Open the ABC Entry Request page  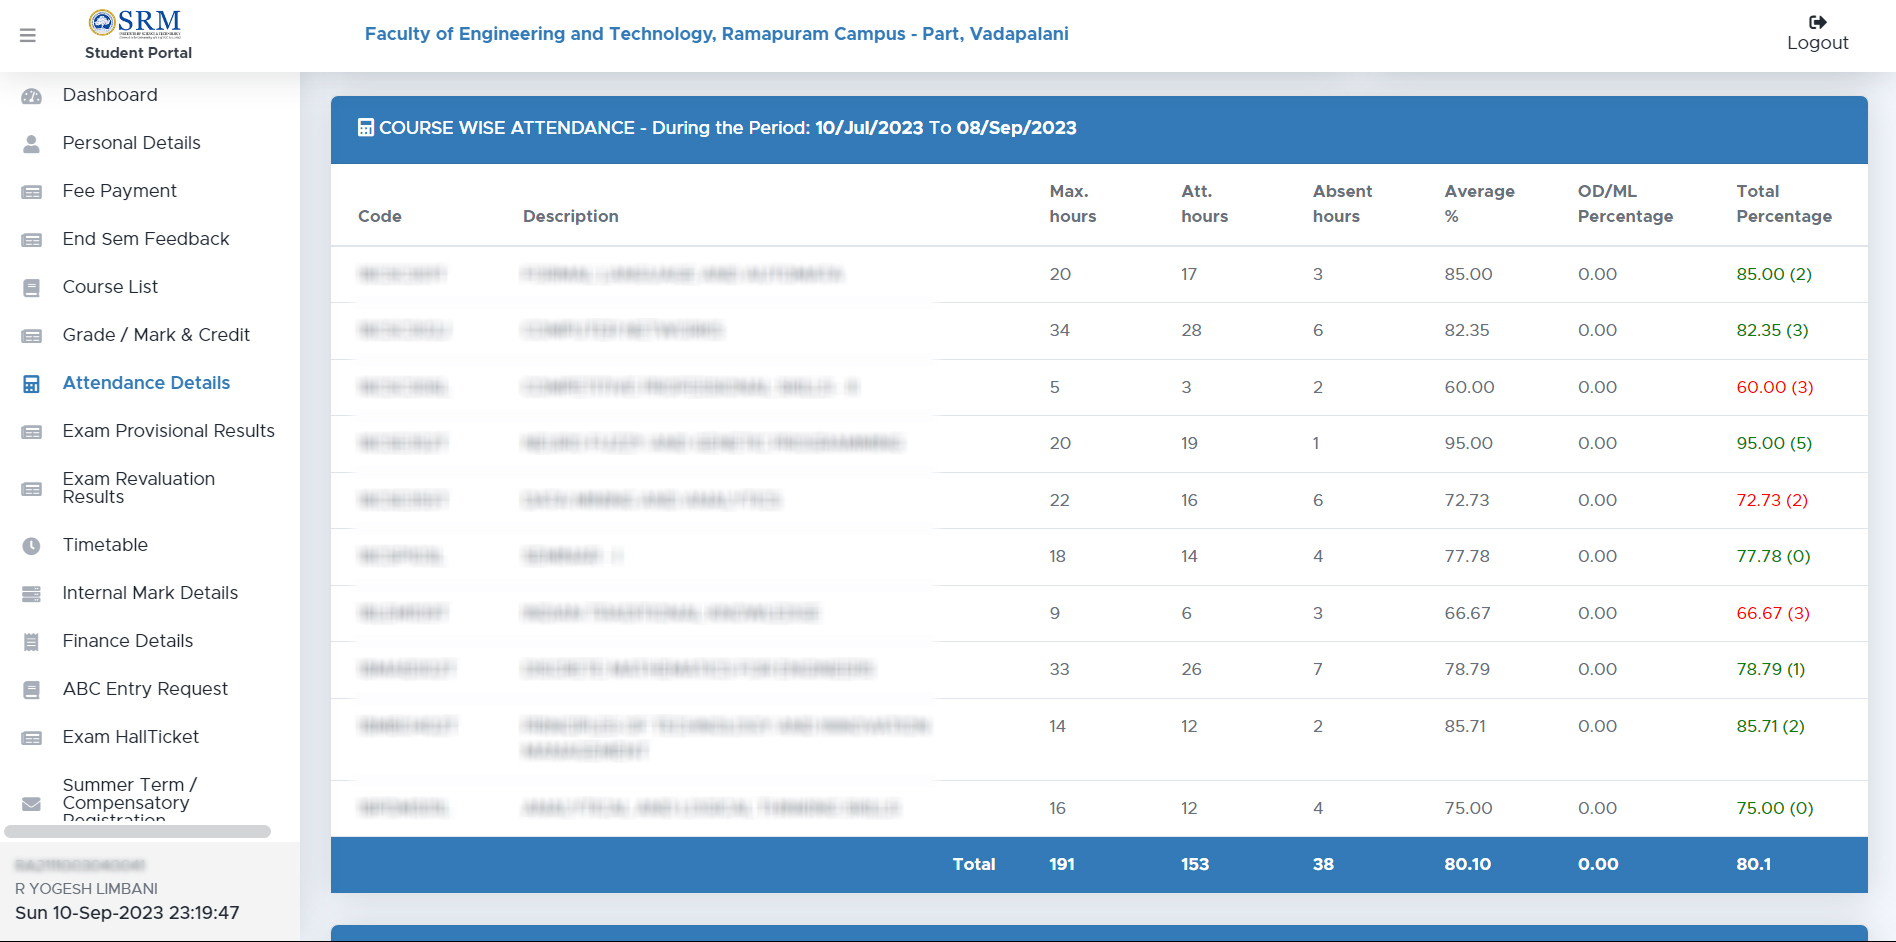[144, 689]
